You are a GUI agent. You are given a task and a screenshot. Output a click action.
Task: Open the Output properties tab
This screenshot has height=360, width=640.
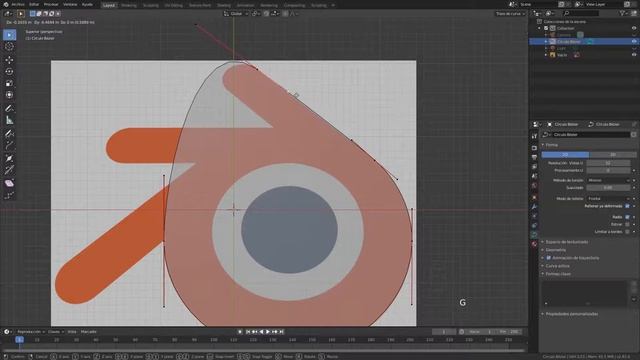(x=534, y=157)
